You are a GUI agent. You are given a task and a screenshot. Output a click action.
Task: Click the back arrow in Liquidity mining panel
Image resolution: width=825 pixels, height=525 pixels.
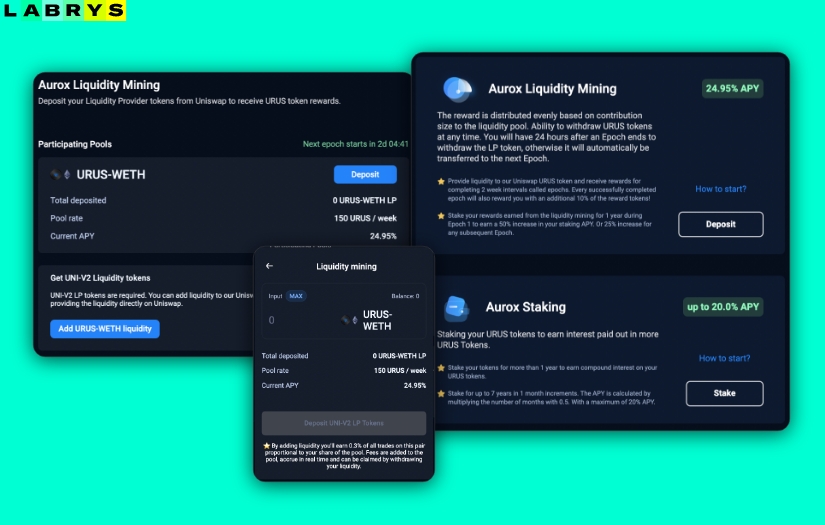269,266
